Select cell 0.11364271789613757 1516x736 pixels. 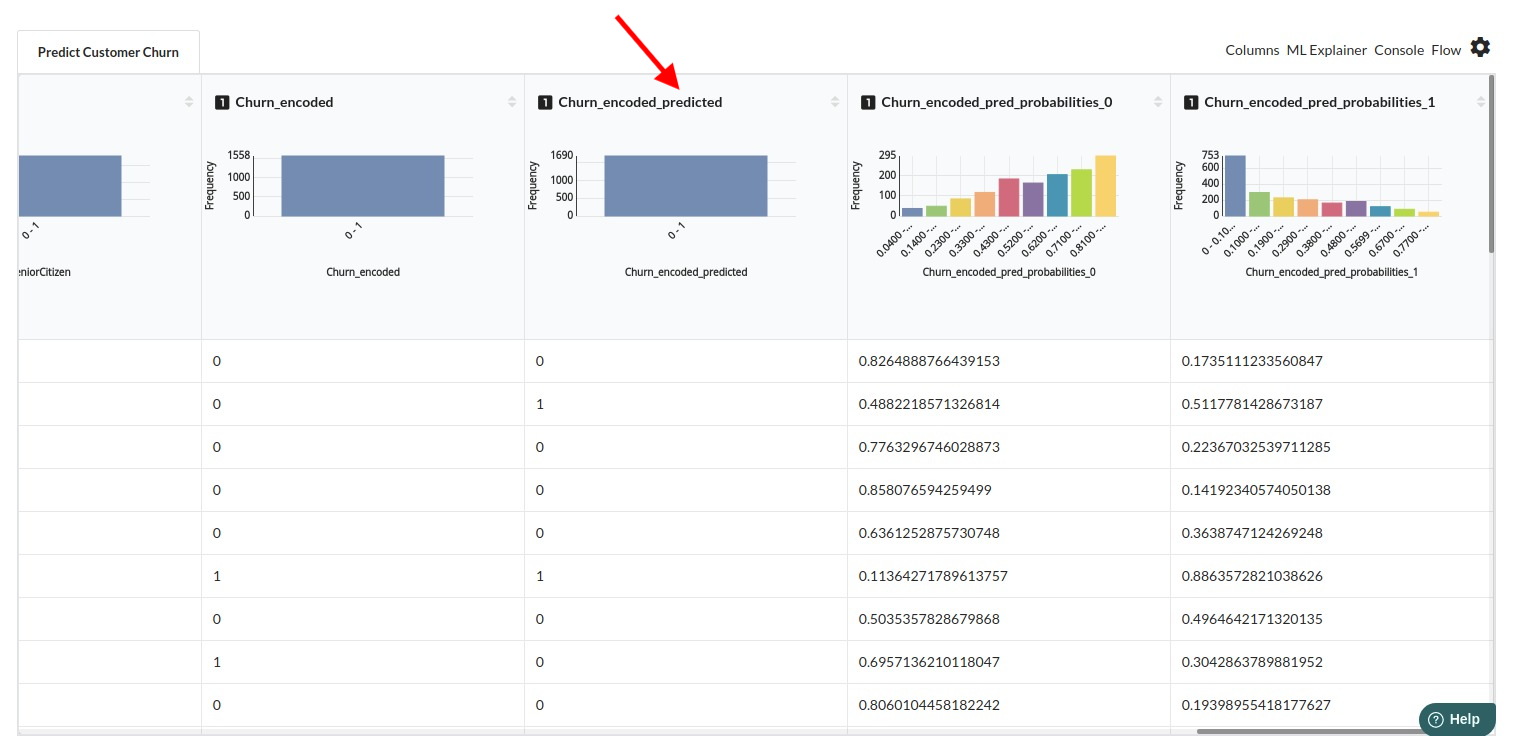[x=1008, y=576]
